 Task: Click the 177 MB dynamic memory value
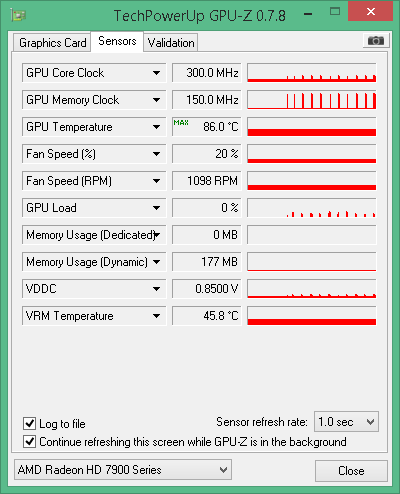[207, 262]
